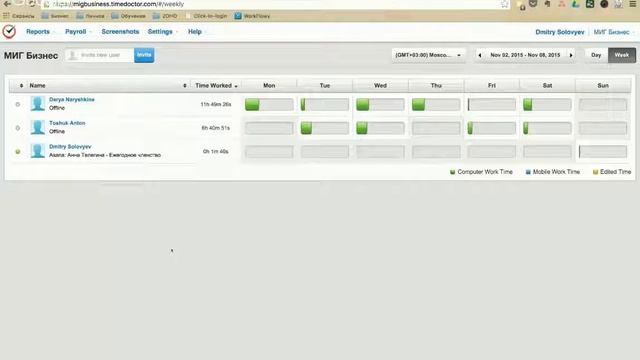Click Dmitry Solovyev's Sunday work time bar
This screenshot has width=640, height=360.
tap(603, 152)
